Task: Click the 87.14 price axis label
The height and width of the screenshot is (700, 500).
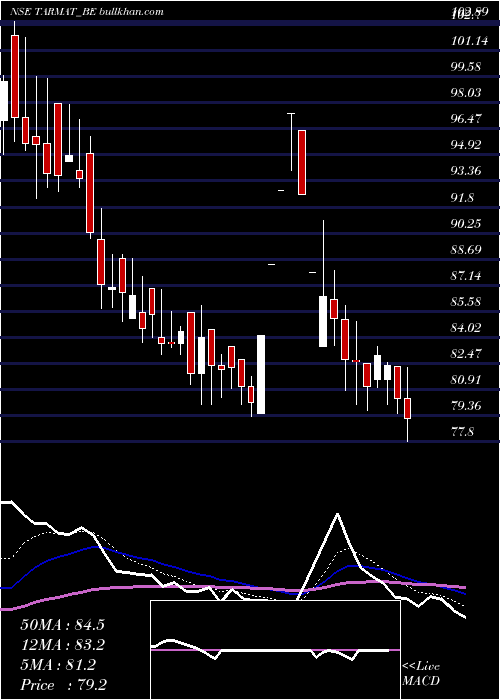Action: [x=466, y=275]
